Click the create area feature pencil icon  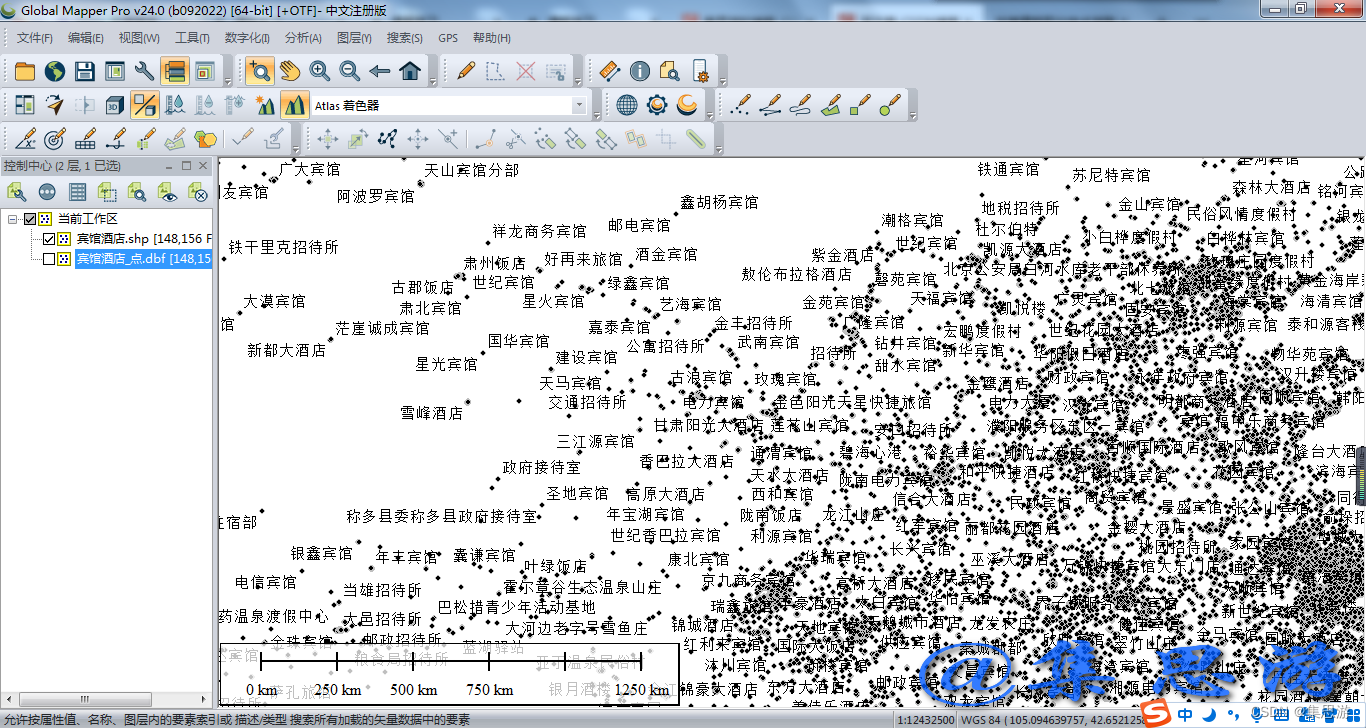[x=830, y=104]
